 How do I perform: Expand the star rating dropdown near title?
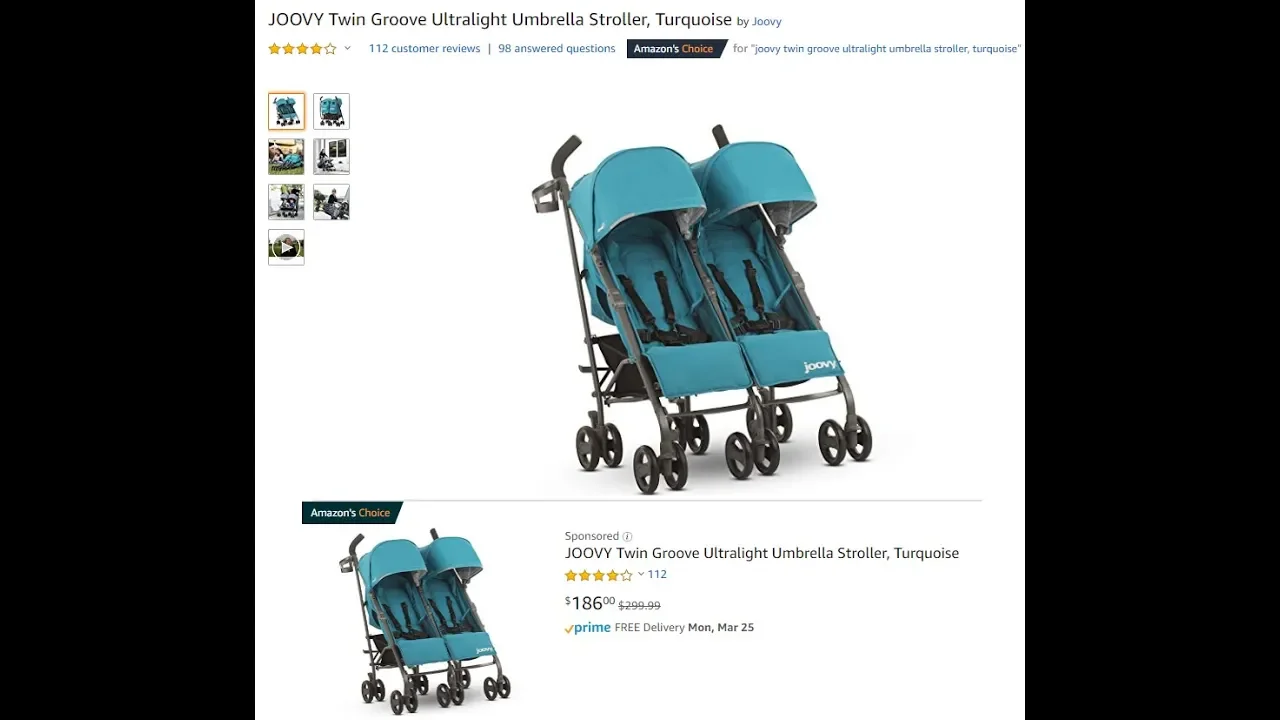347,48
